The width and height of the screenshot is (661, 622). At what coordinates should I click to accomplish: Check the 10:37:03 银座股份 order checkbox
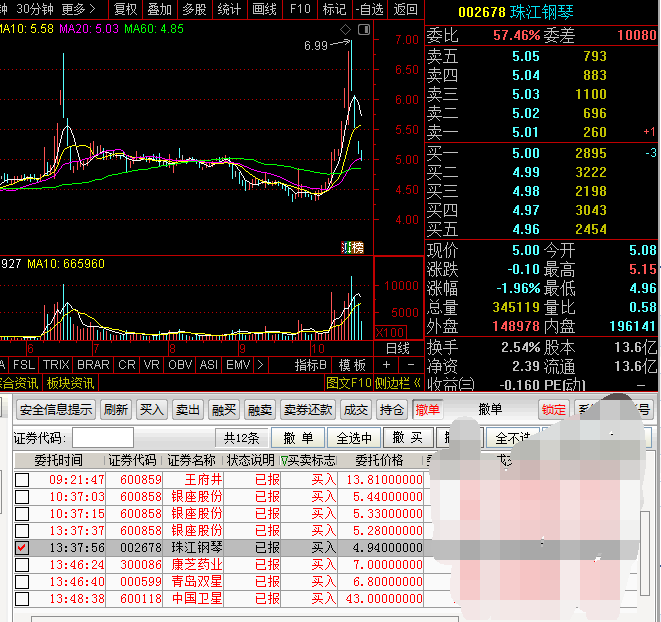[22, 497]
